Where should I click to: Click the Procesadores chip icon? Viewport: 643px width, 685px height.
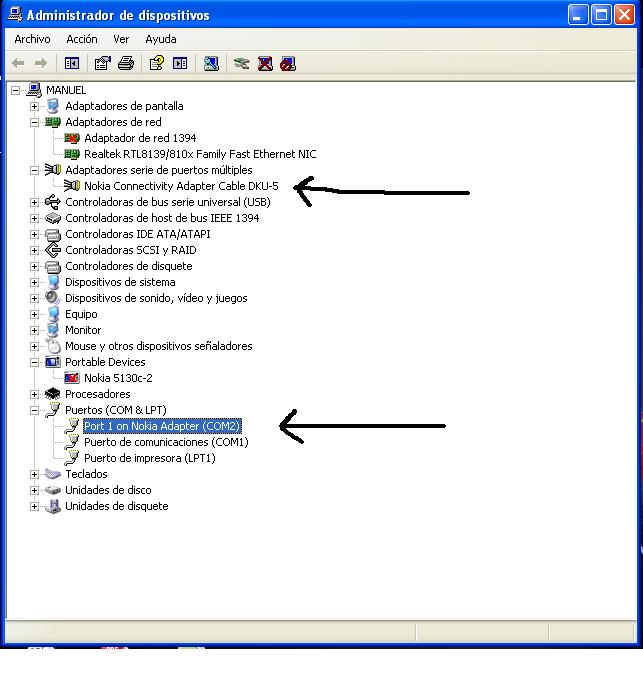coord(53,394)
